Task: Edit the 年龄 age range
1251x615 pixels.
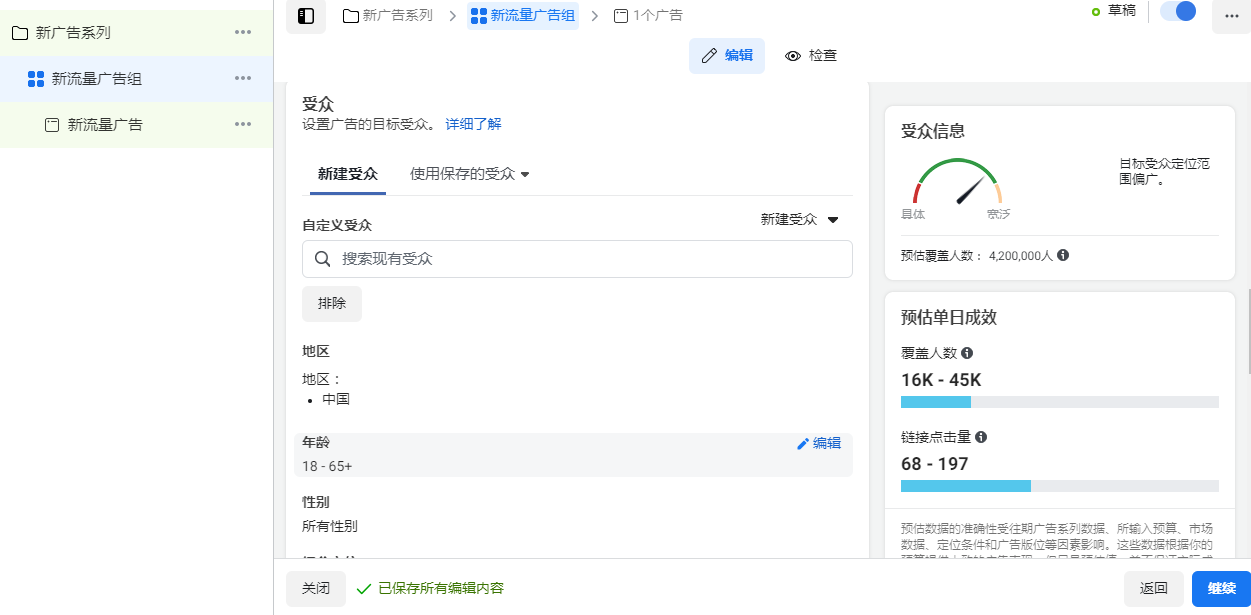Action: pyautogui.click(x=818, y=443)
